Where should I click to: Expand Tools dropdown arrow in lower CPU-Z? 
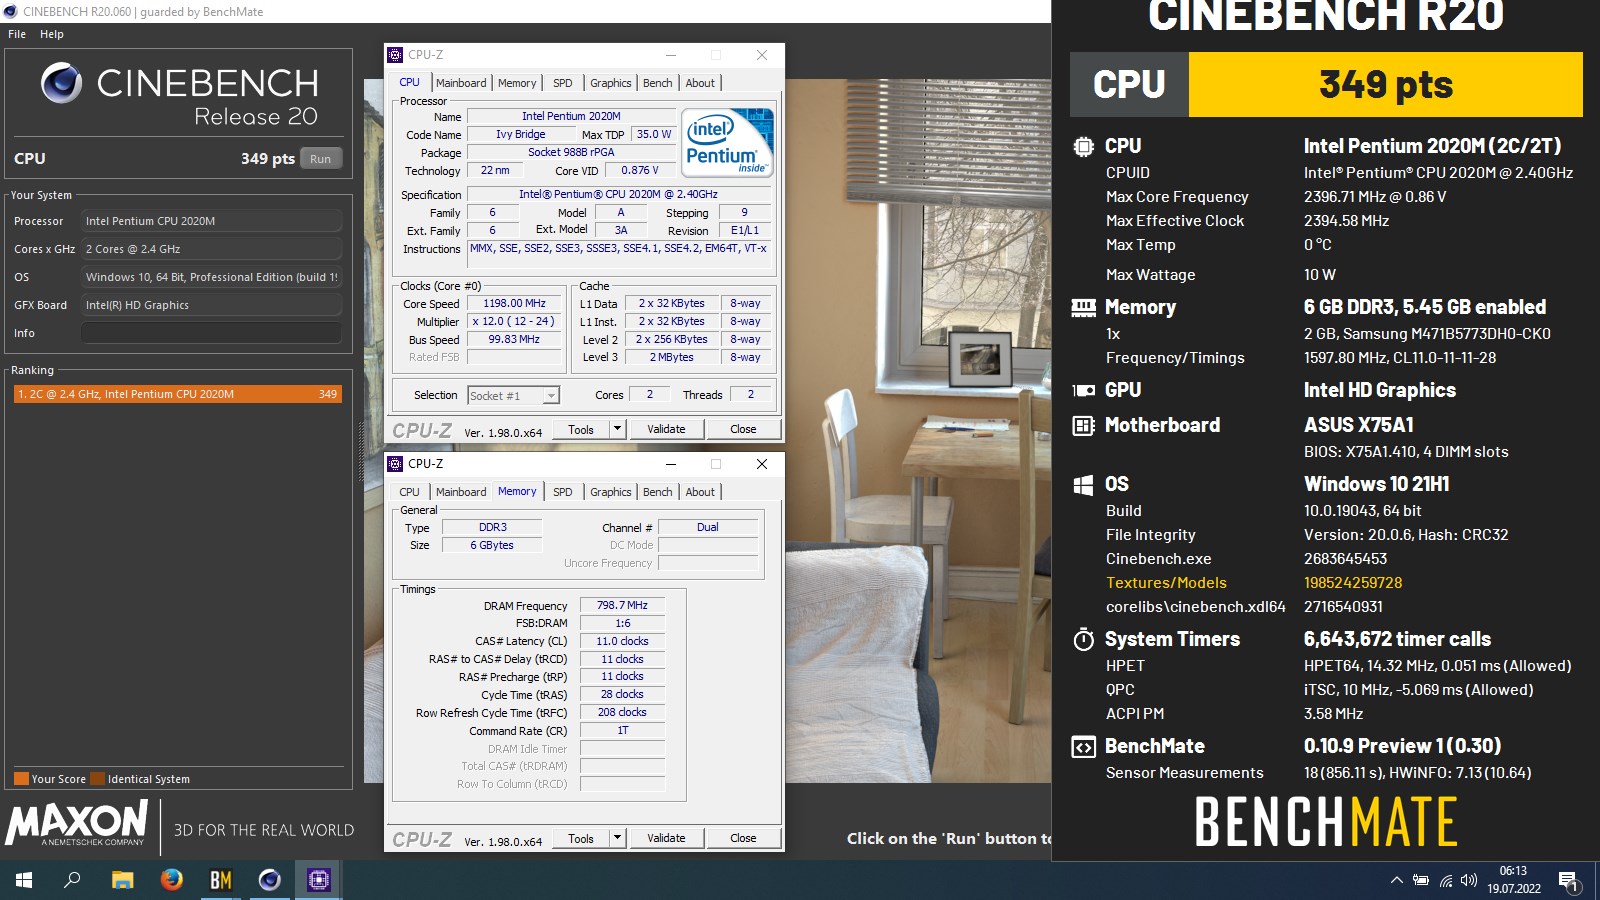(617, 839)
